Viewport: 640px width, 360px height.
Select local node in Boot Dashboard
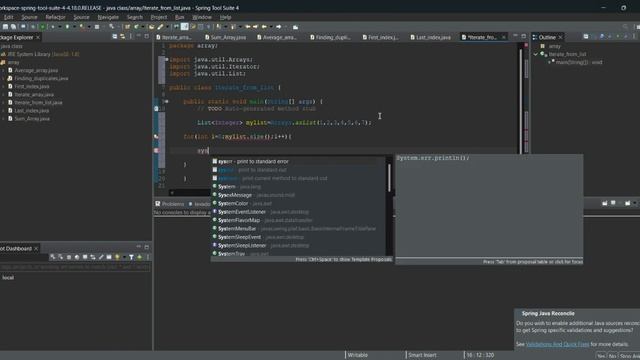pos(8,278)
